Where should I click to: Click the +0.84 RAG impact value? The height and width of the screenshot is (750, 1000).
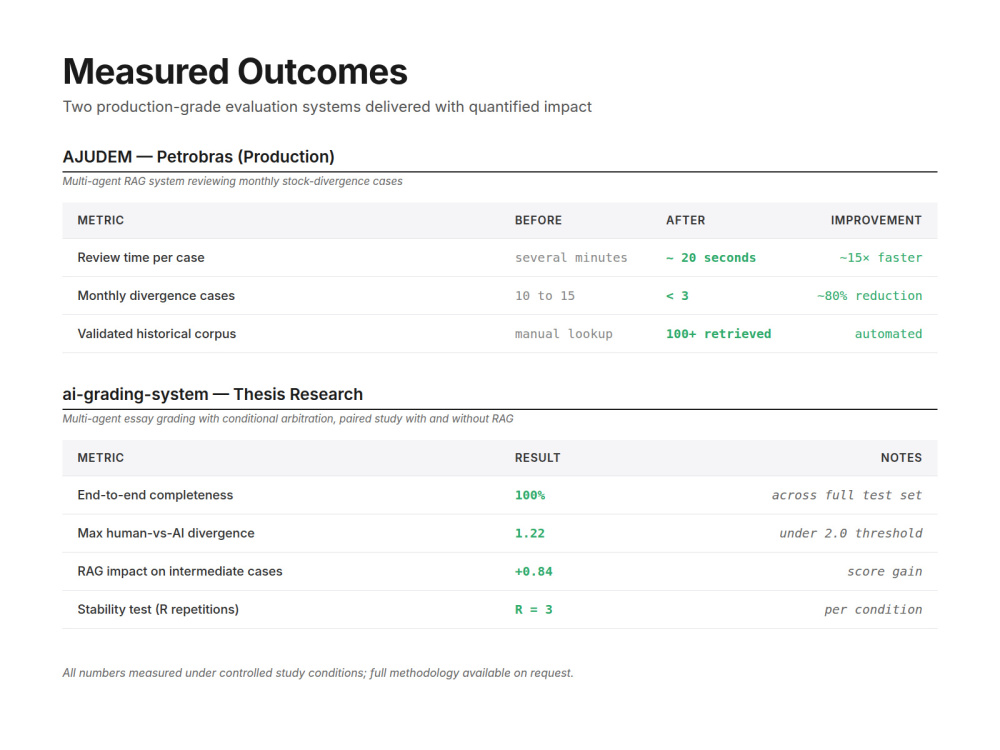(534, 571)
